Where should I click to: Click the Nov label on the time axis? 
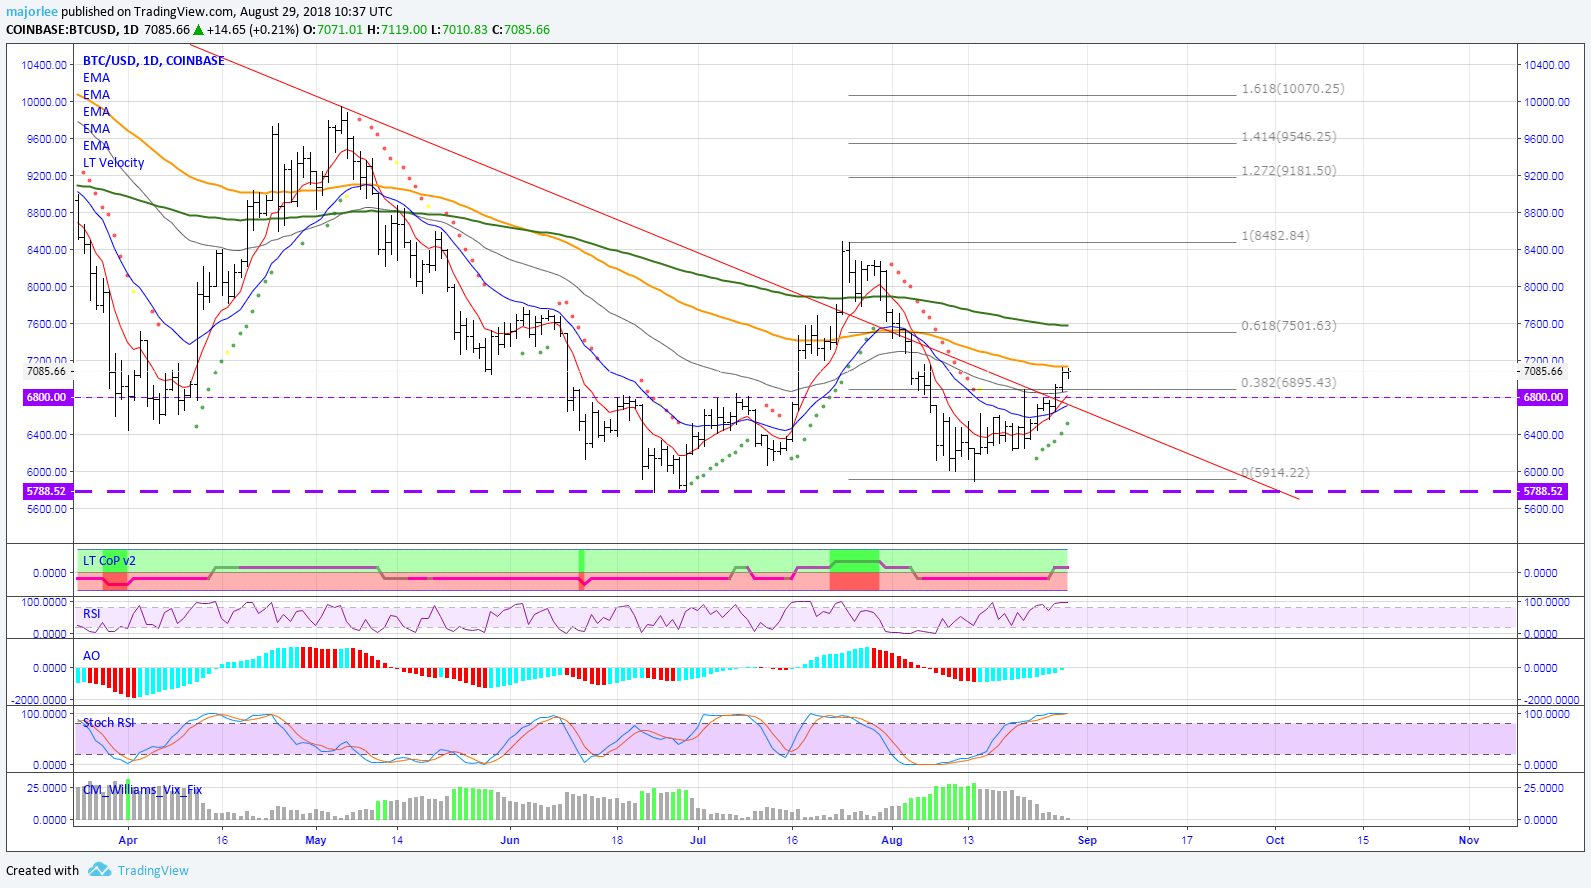pos(1469,841)
